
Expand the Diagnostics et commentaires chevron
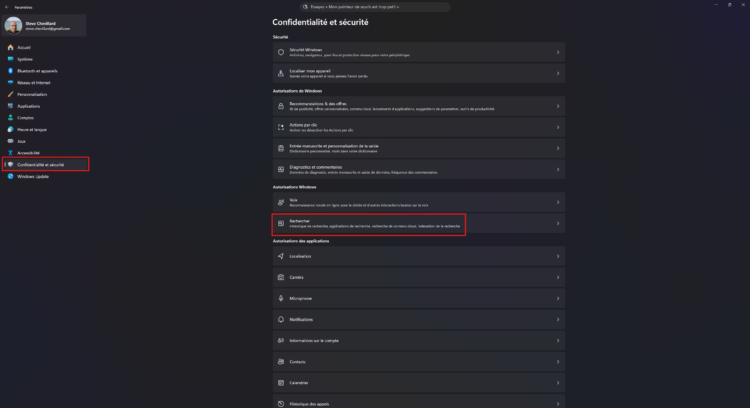(558, 169)
